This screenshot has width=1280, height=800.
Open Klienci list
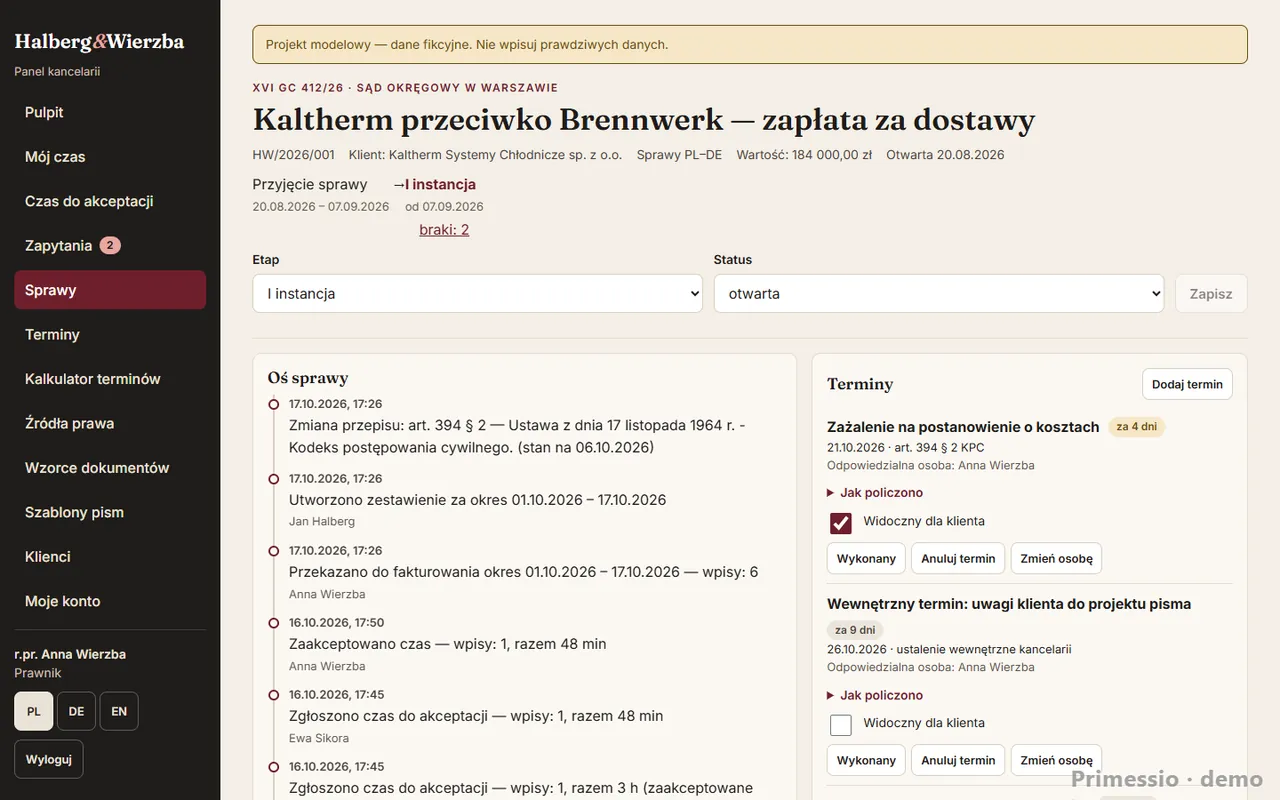(x=110, y=556)
